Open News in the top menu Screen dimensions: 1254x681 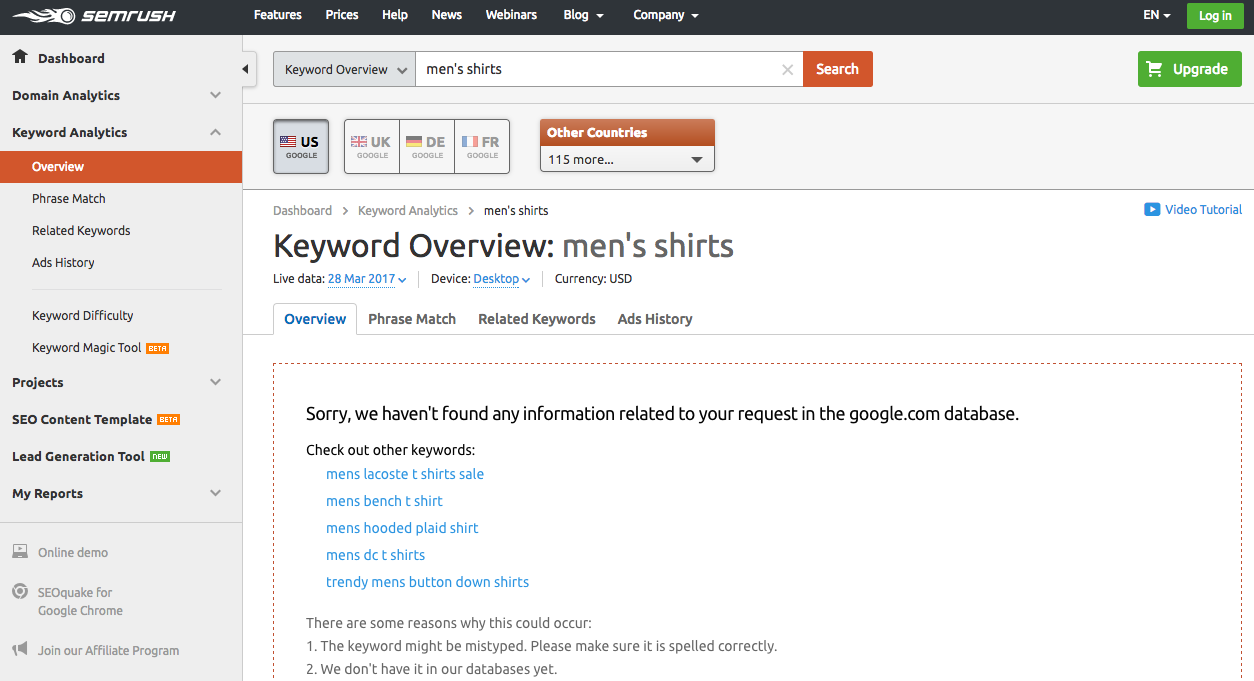click(x=447, y=16)
